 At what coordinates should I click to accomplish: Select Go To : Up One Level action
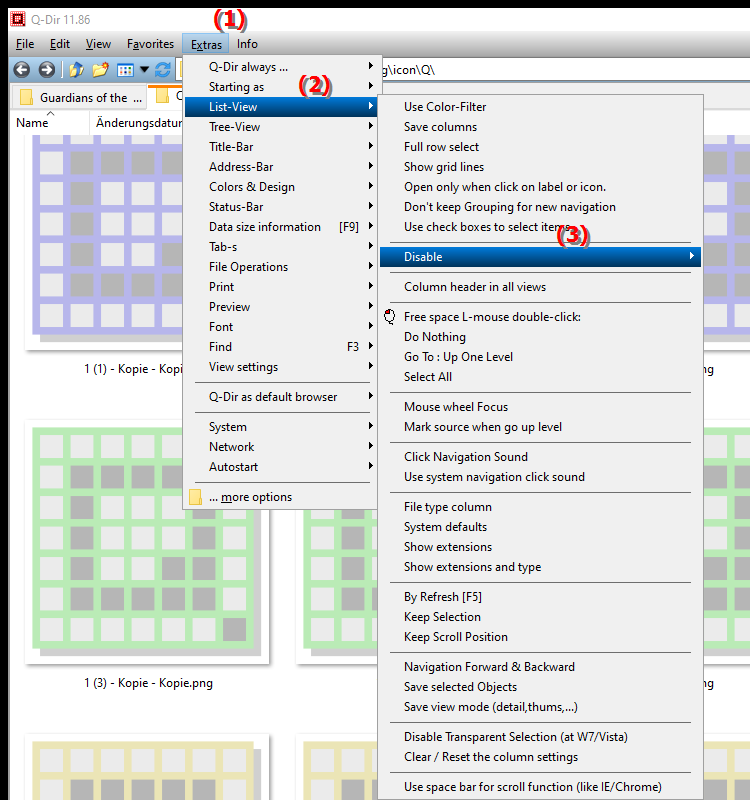pyautogui.click(x=540, y=357)
